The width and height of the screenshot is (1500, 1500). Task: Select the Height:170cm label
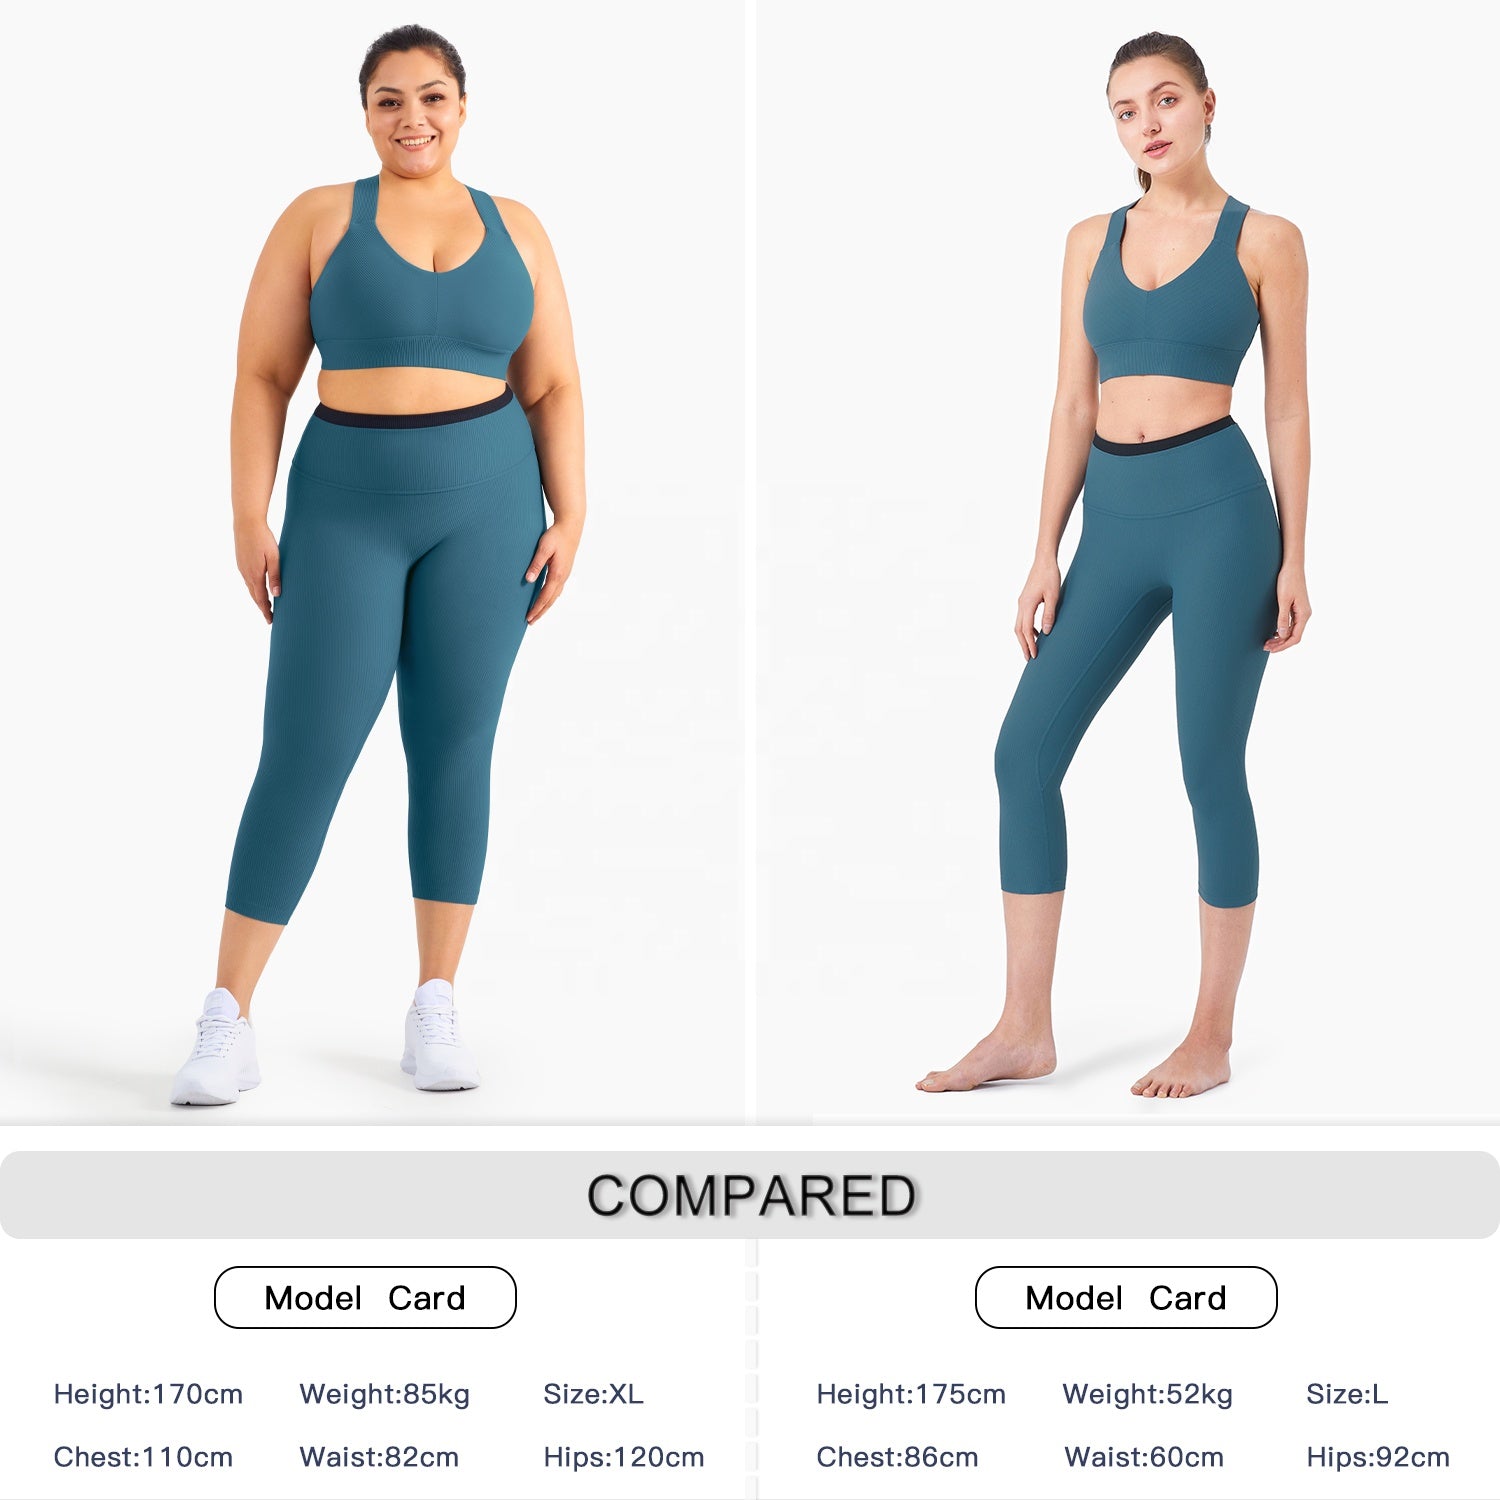pos(148,1394)
